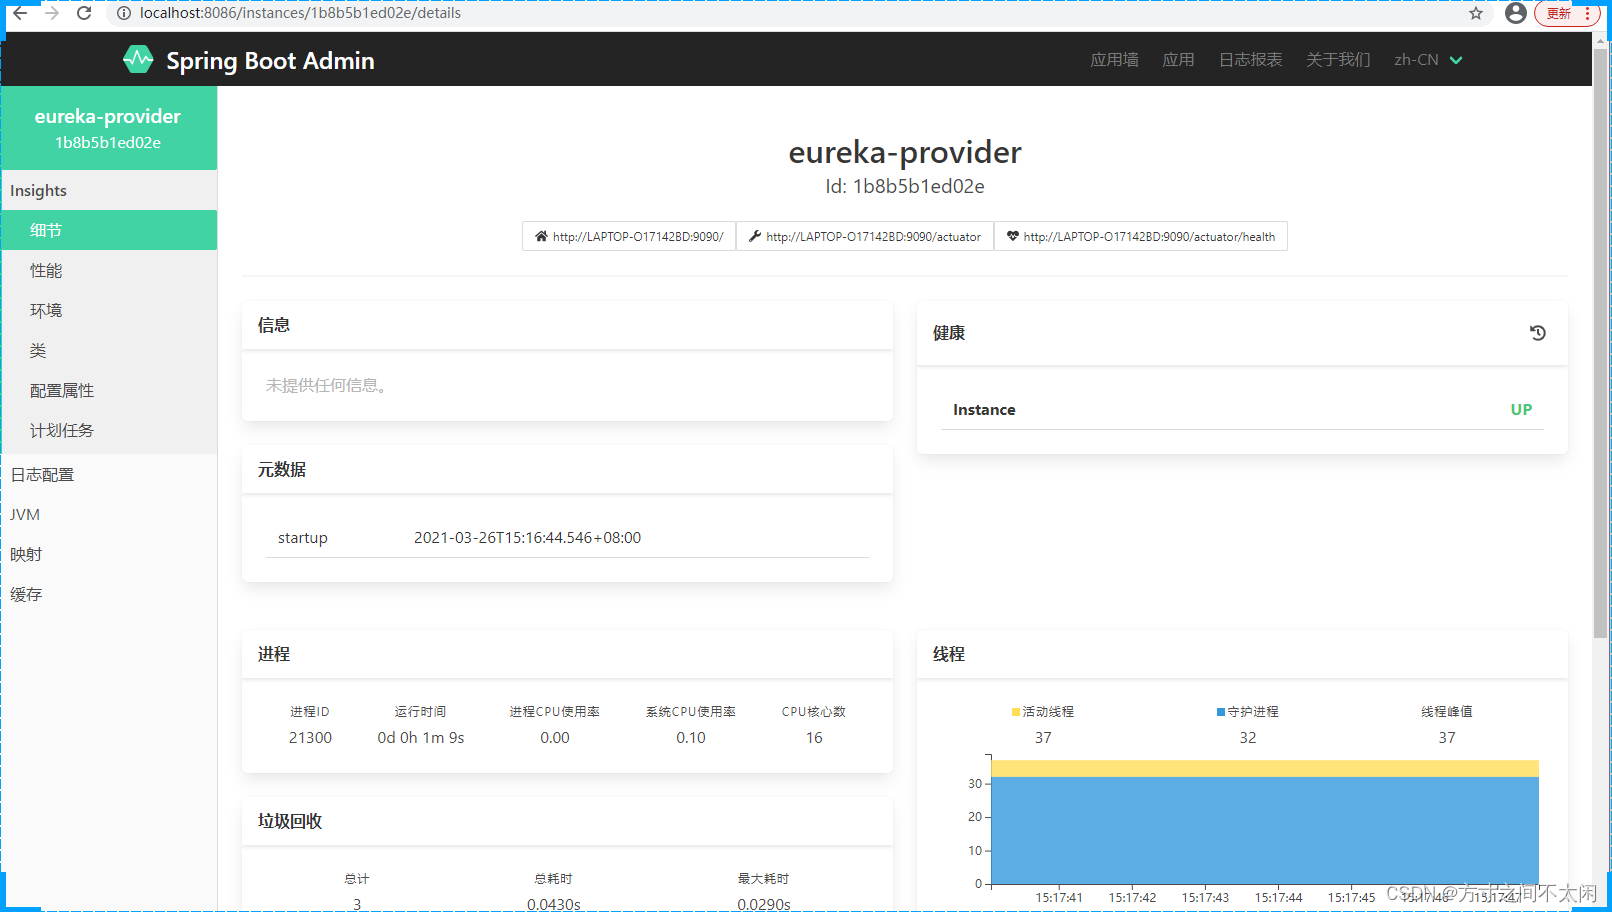Open the 关于我们 navigation item
1612x912 pixels.
coord(1338,60)
